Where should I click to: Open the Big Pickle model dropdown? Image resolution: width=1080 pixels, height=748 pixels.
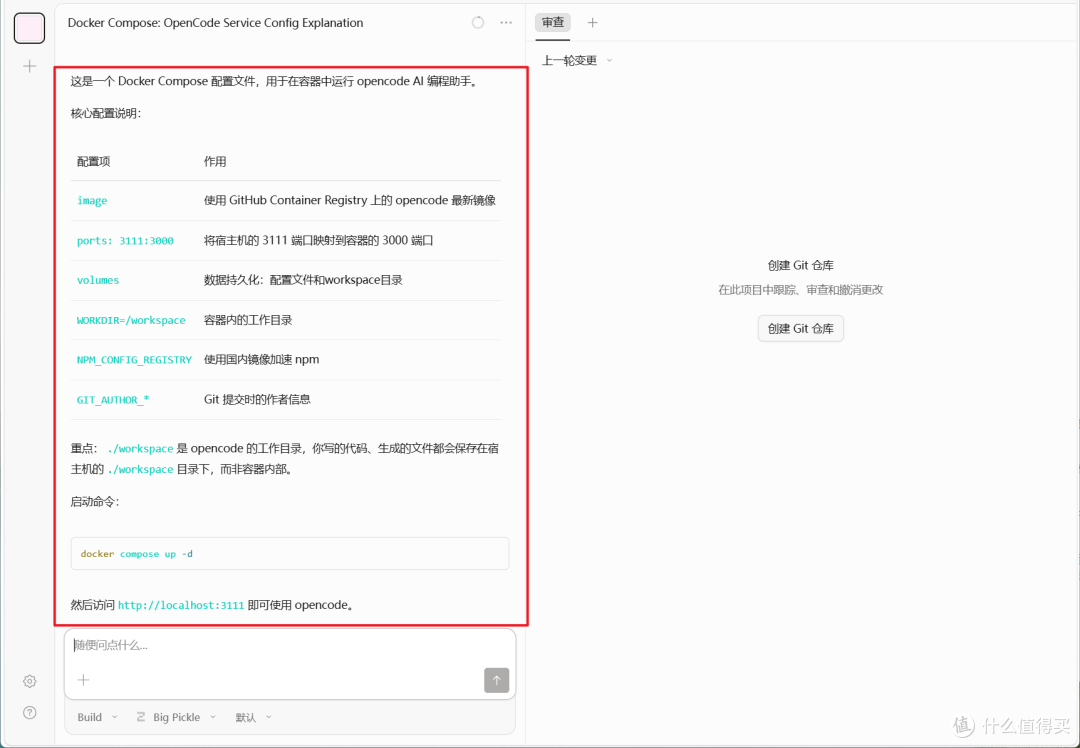point(176,717)
